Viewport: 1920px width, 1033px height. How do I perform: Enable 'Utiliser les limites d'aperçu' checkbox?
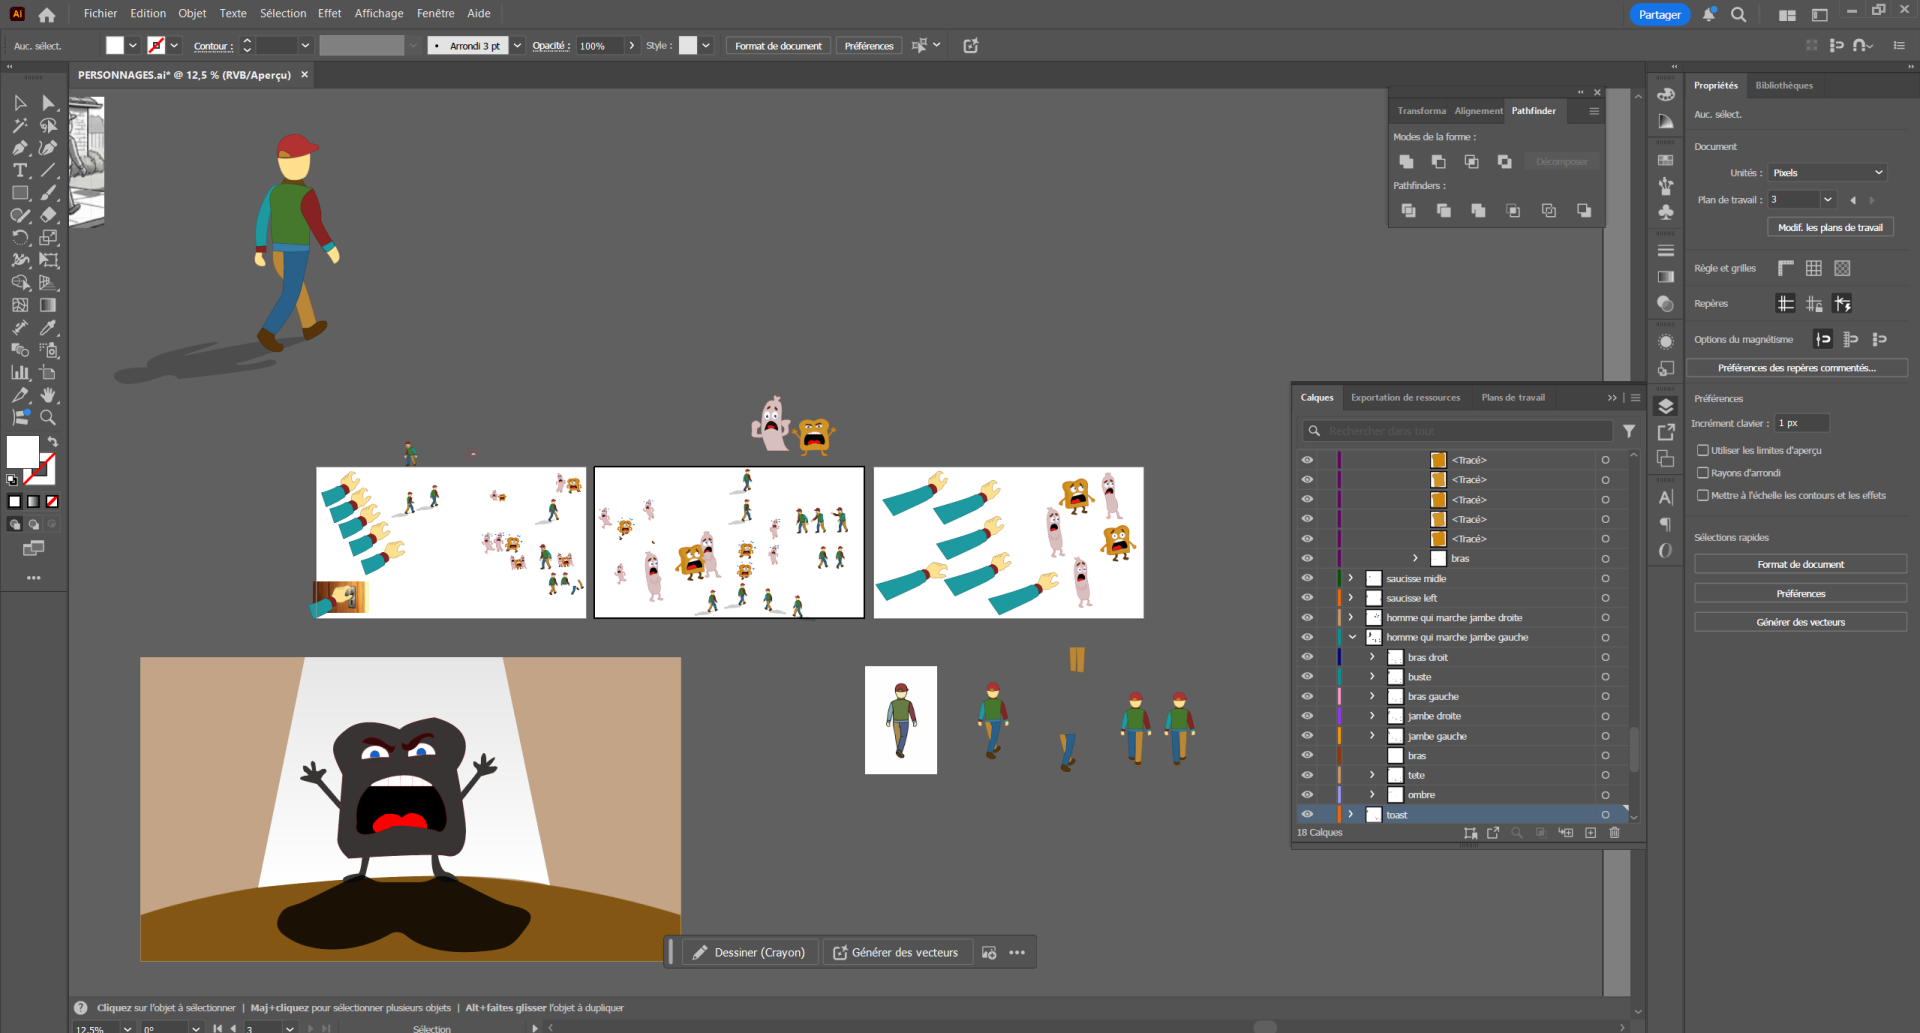click(x=1702, y=450)
